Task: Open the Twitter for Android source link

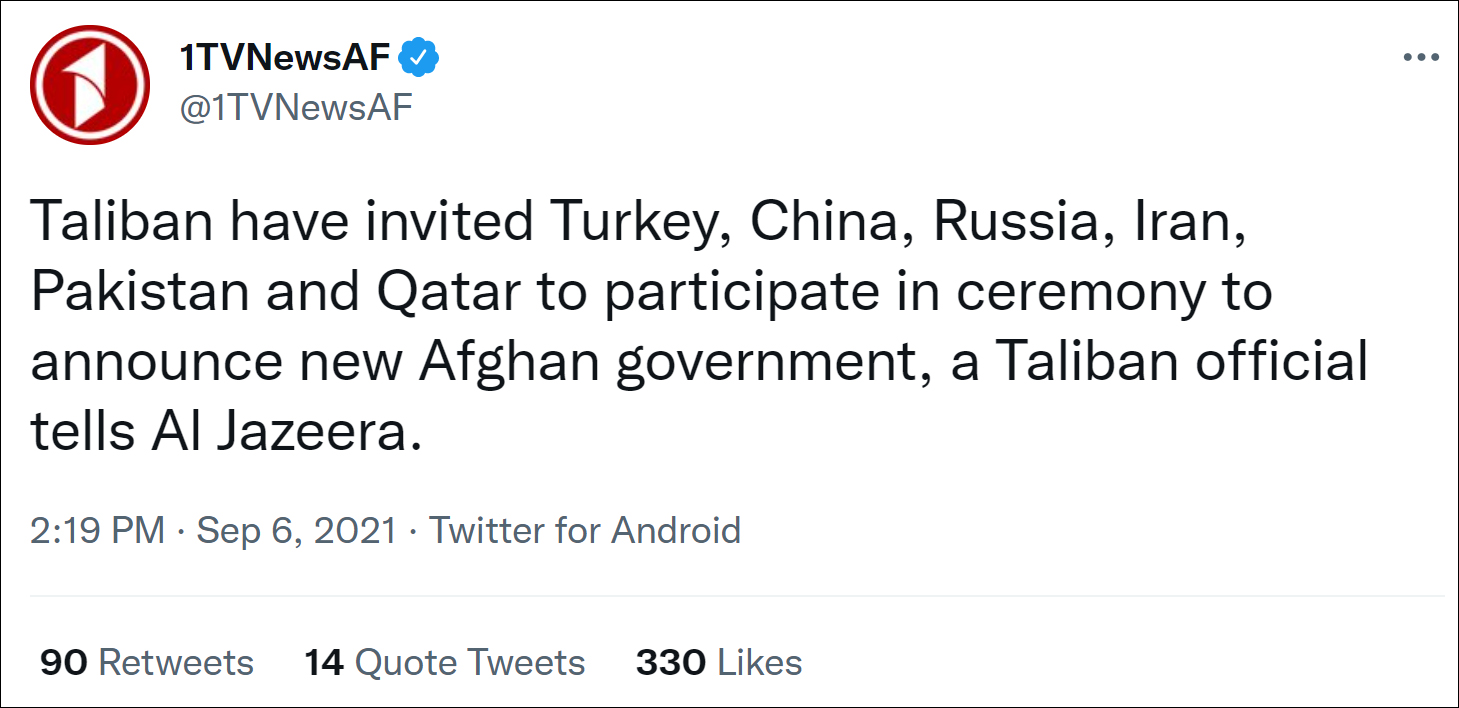Action: point(585,530)
